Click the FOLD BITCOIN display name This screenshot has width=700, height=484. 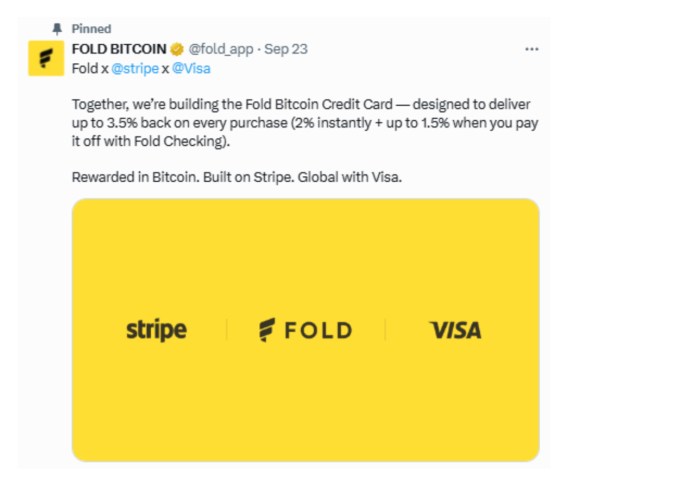(119, 49)
